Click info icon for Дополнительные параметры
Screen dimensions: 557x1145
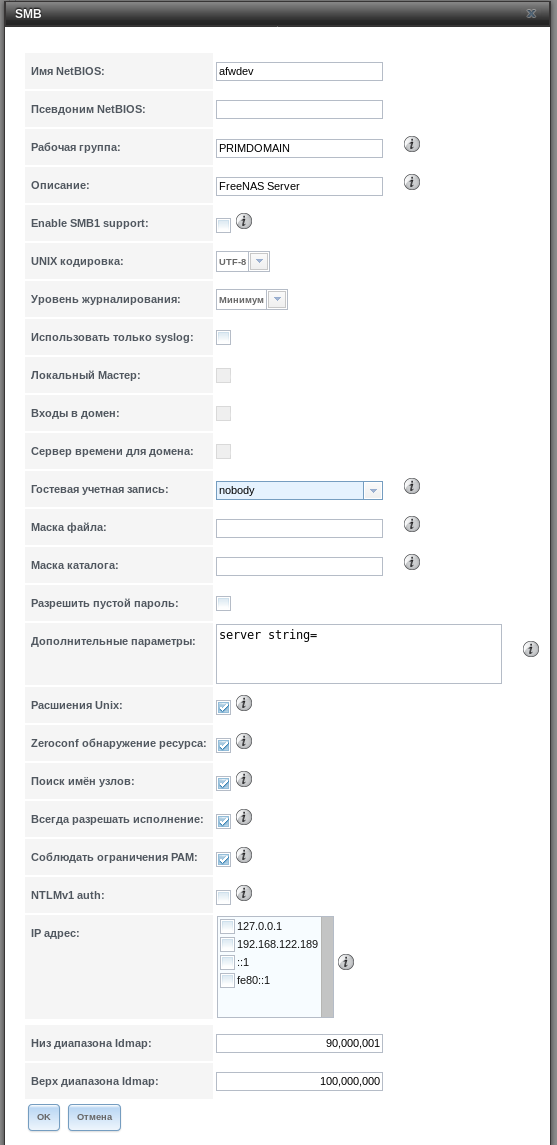click(x=531, y=648)
